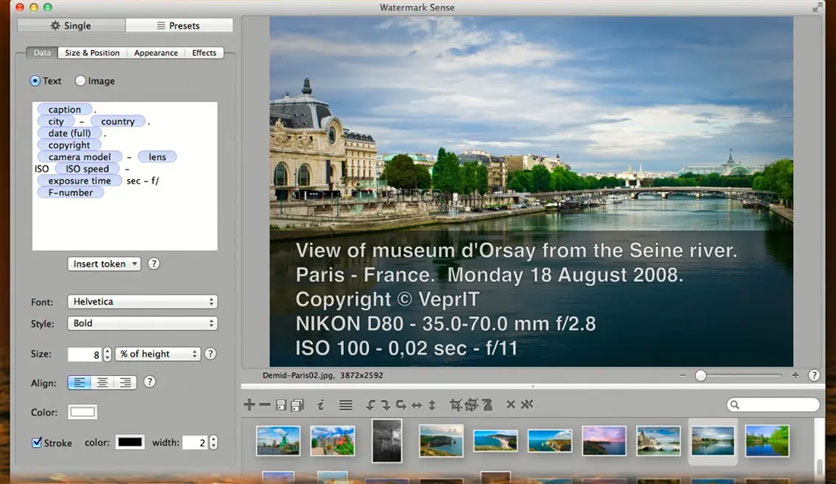836x484 pixels.
Task: Toggle fullscreen icon in title bar
Action: tap(817, 7)
